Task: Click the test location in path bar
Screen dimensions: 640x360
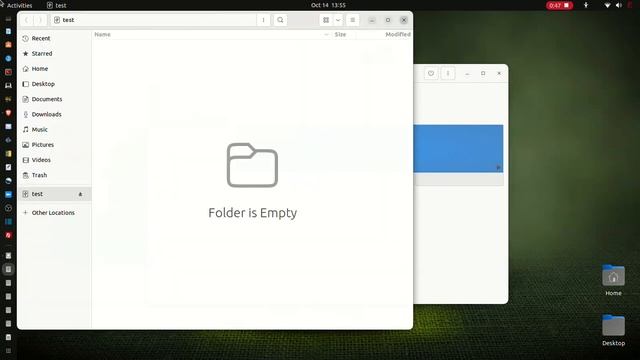Action: pyautogui.click(x=64, y=20)
